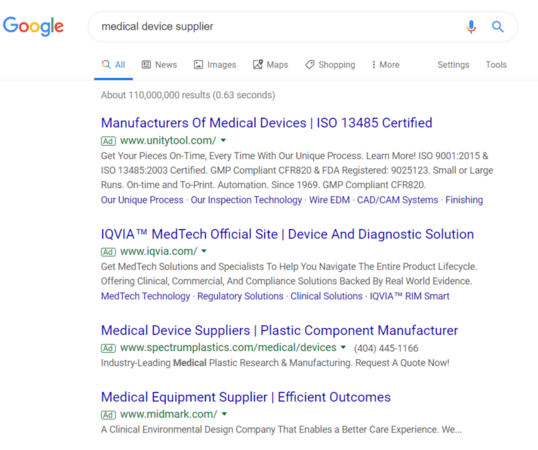Click the map pin icon beside Maps

(x=258, y=64)
